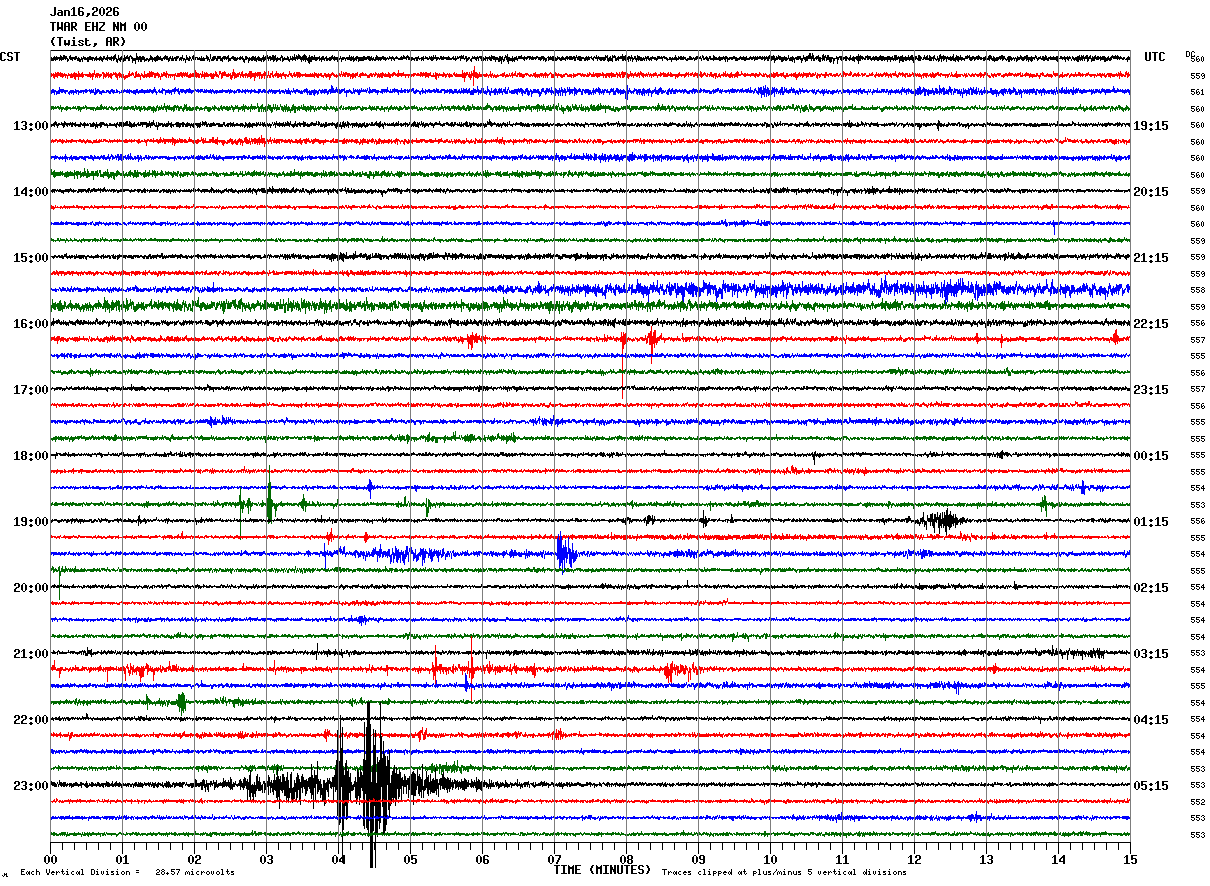Select minute 06 on the time axis

click(482, 859)
